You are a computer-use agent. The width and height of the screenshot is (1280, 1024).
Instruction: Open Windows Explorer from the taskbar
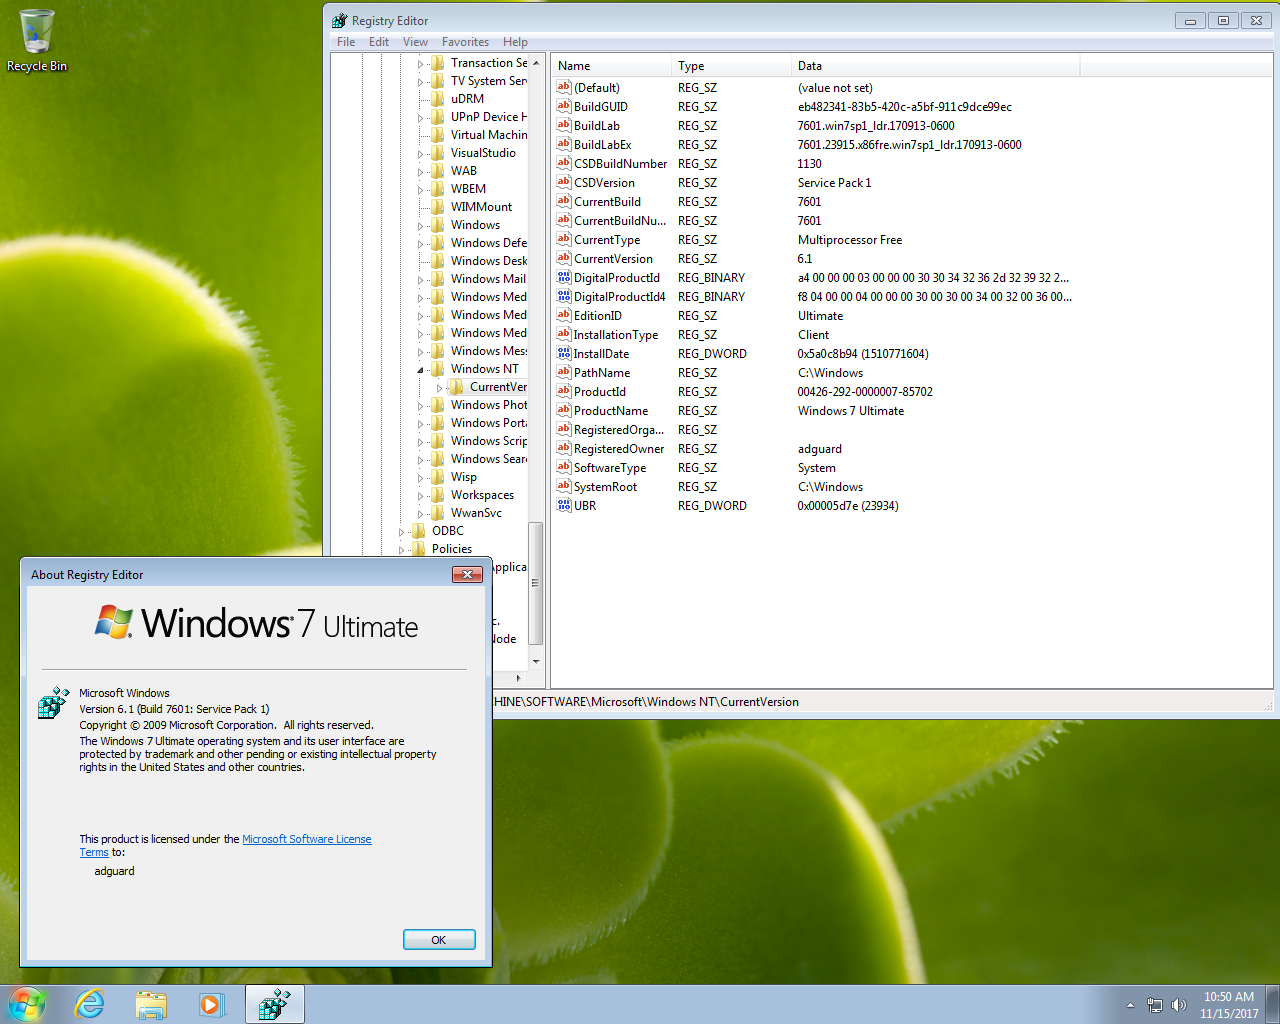pyautogui.click(x=151, y=1004)
